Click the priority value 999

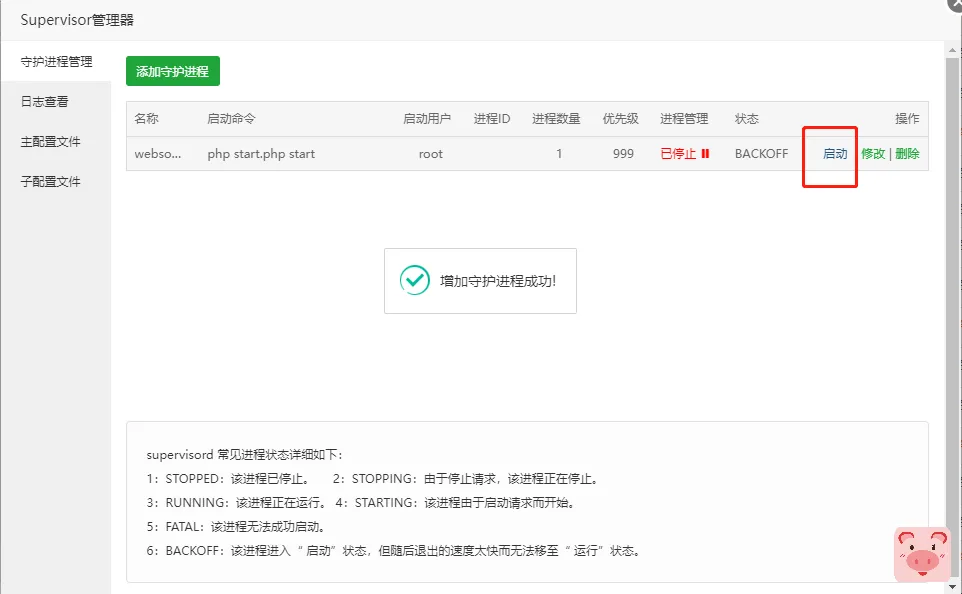point(623,153)
